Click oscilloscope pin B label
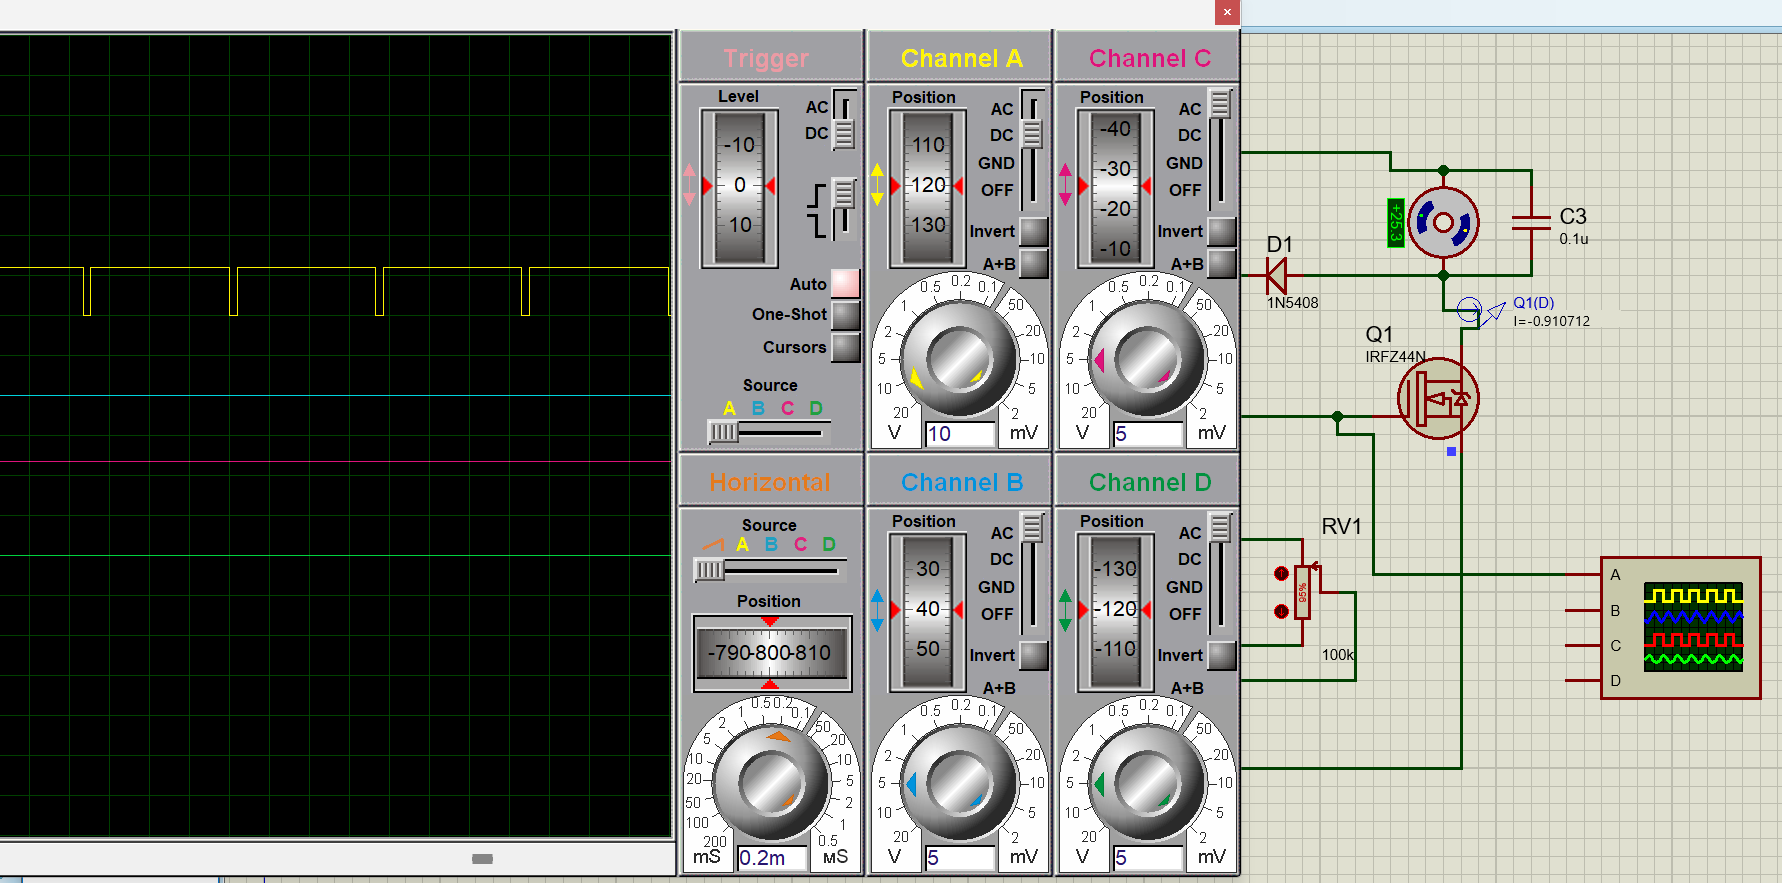This screenshot has height=883, width=1782. (1615, 610)
